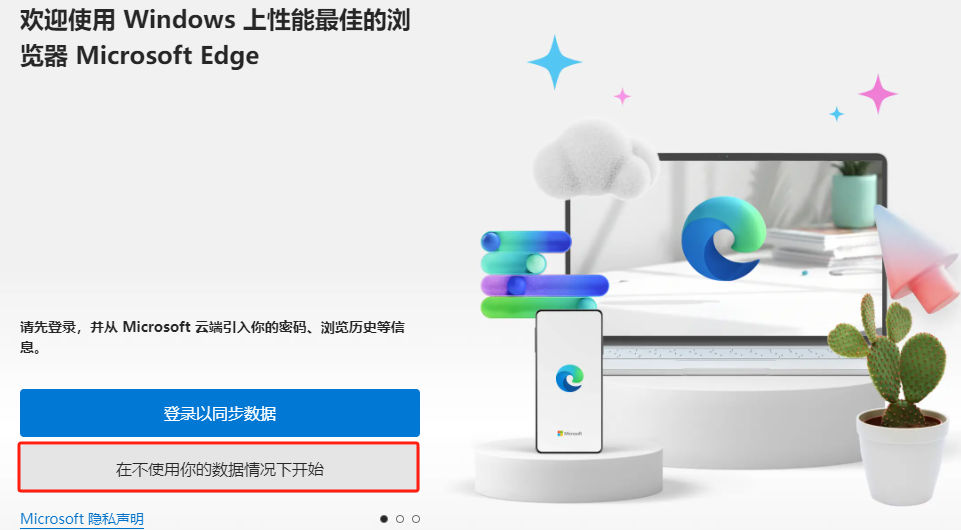Select the first filled page indicator dot

[384, 519]
